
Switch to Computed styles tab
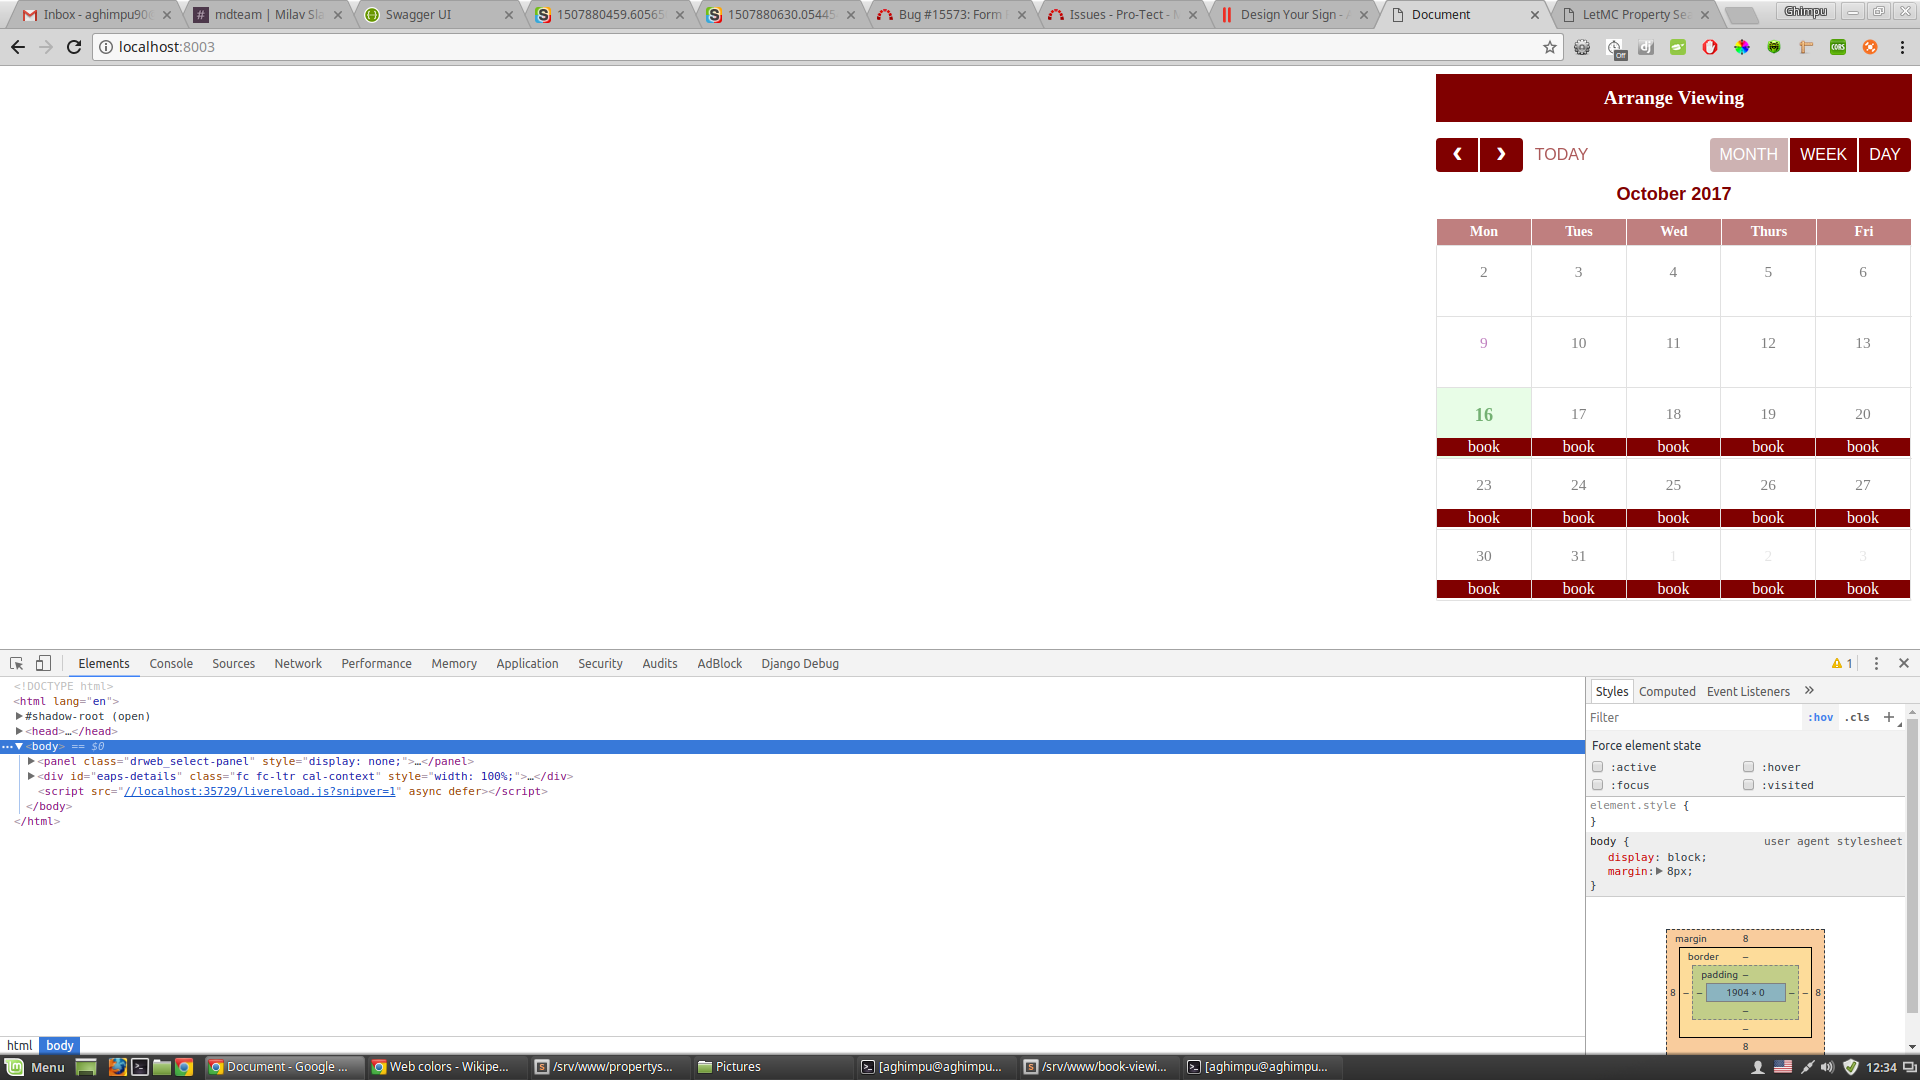[x=1667, y=691]
